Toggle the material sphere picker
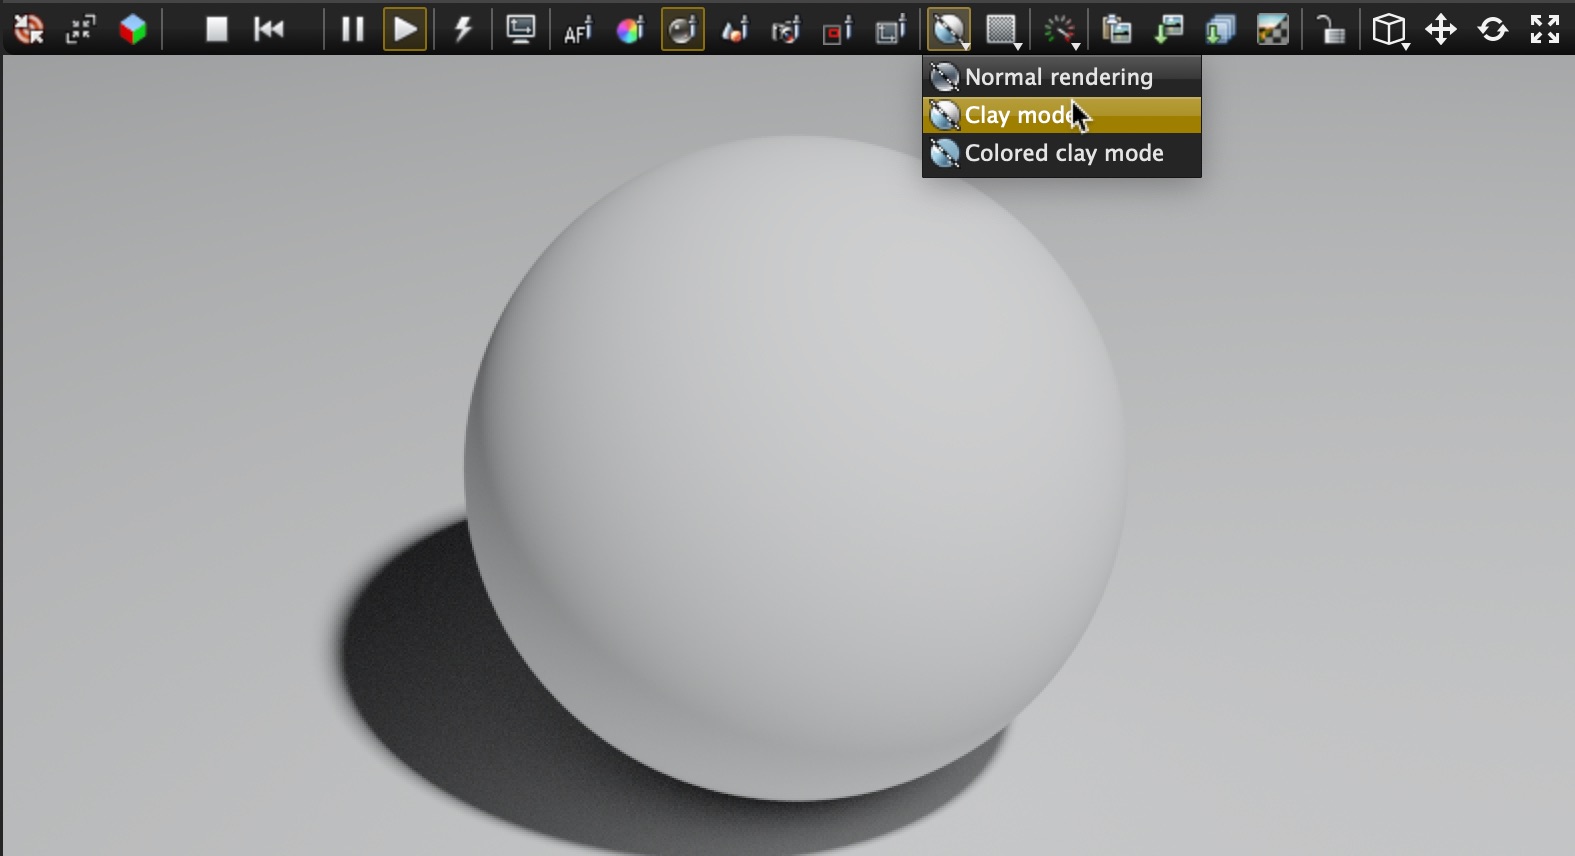1575x856 pixels. coord(683,29)
